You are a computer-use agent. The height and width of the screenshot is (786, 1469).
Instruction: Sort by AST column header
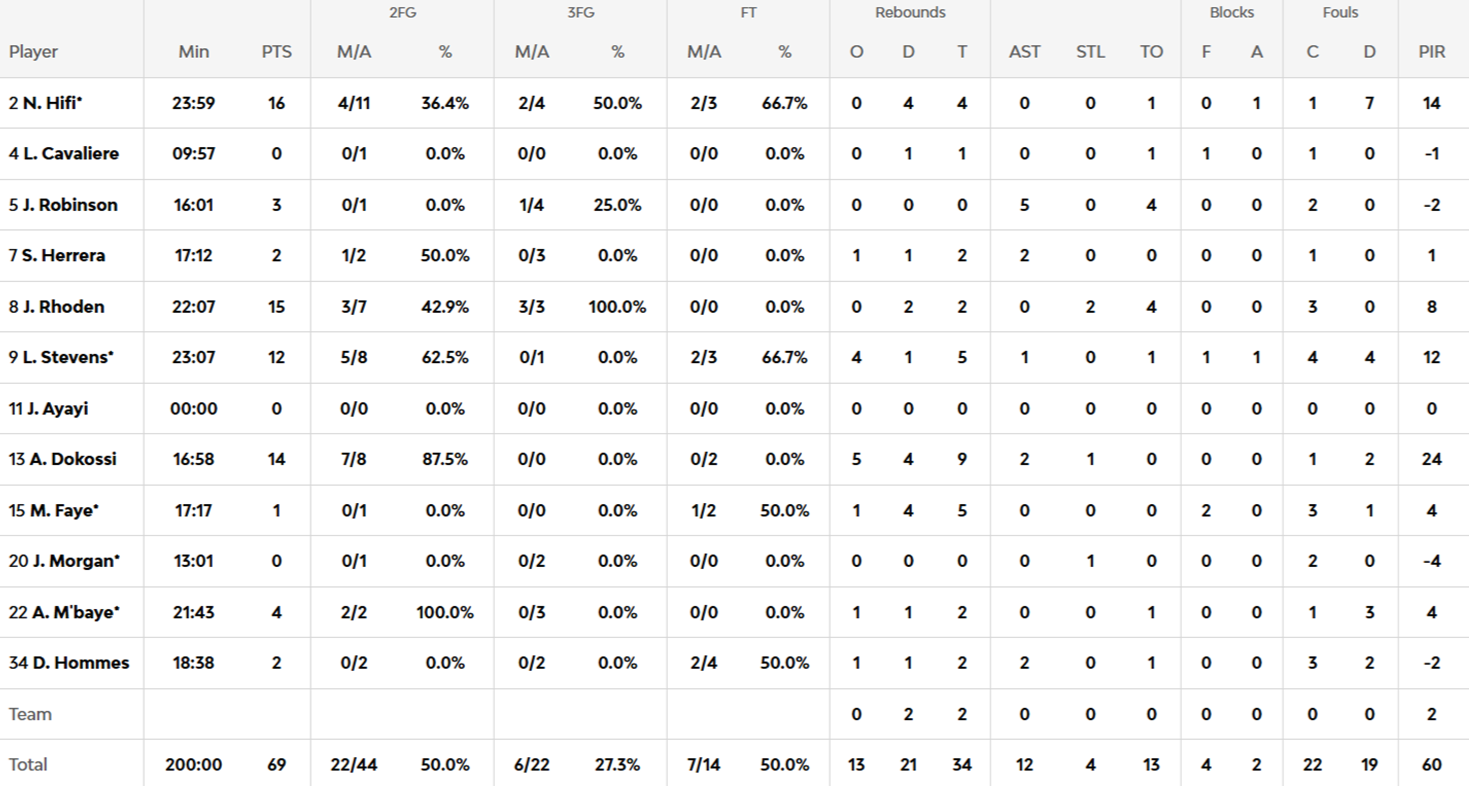pos(1024,52)
